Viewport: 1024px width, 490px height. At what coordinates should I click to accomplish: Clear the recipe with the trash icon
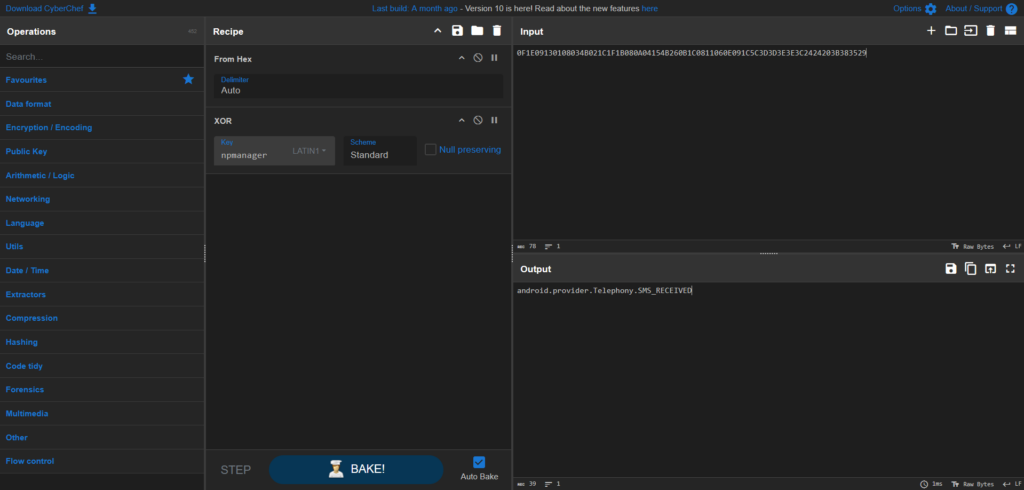coord(496,31)
